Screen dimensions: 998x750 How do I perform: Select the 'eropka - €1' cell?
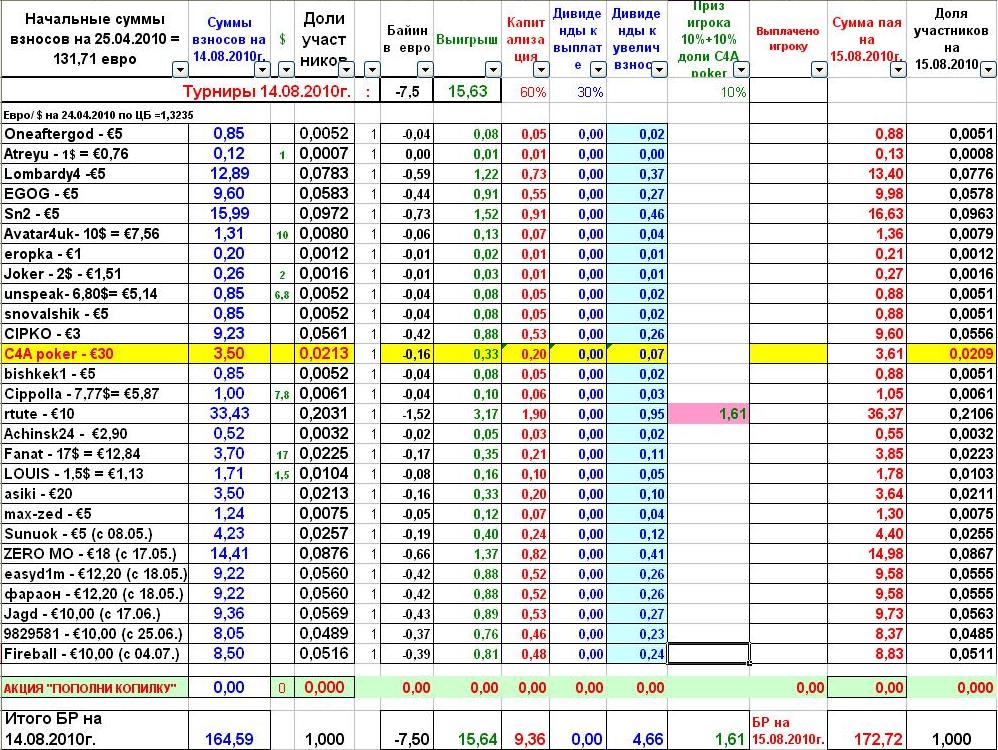(95, 253)
